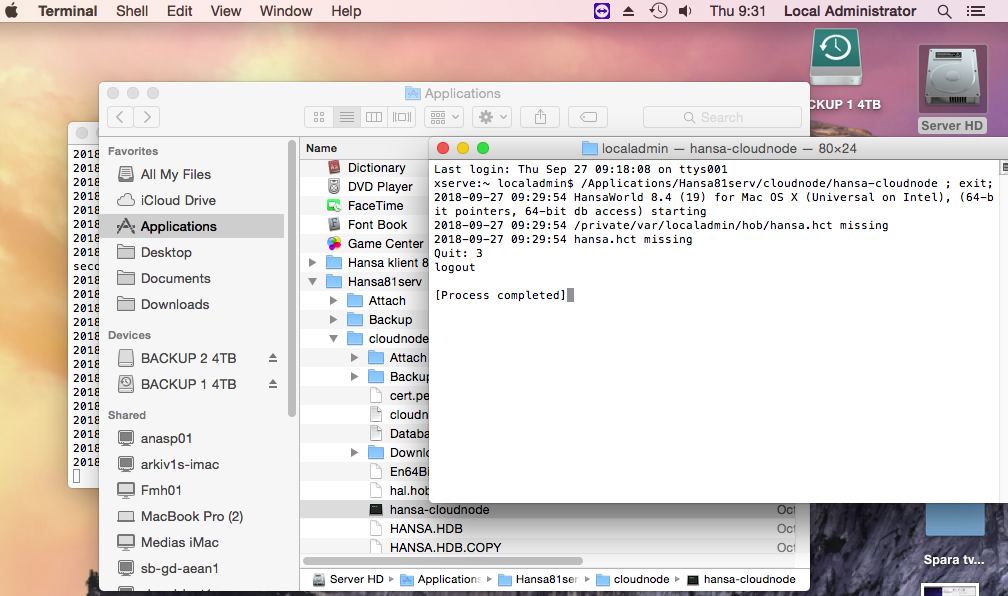Open the Shell menu
The height and width of the screenshot is (596, 1008).
[x=132, y=11]
